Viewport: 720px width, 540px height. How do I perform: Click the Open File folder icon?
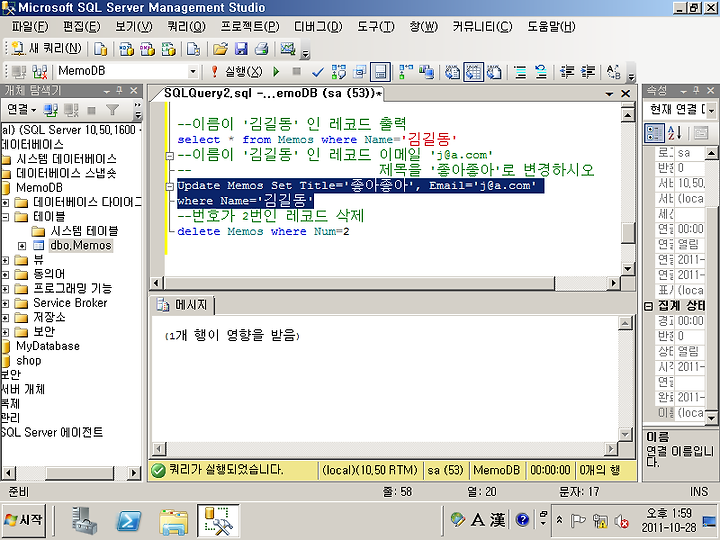[220, 49]
